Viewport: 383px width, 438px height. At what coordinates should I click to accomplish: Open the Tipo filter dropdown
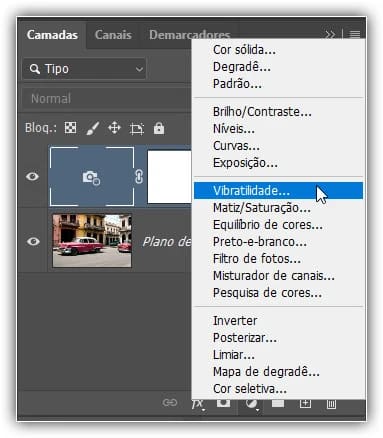[84, 69]
